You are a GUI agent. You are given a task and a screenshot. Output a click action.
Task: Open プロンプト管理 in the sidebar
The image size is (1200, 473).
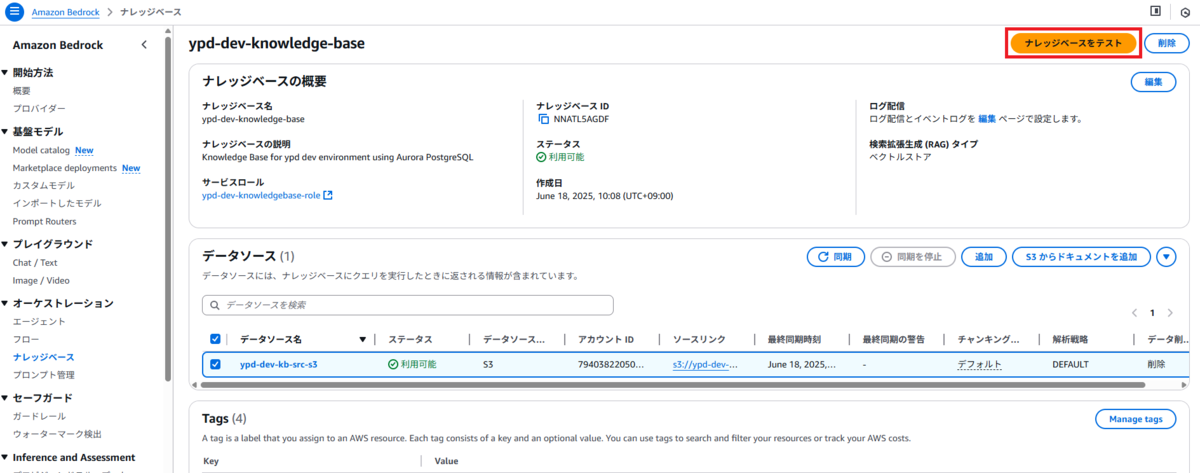(43, 375)
